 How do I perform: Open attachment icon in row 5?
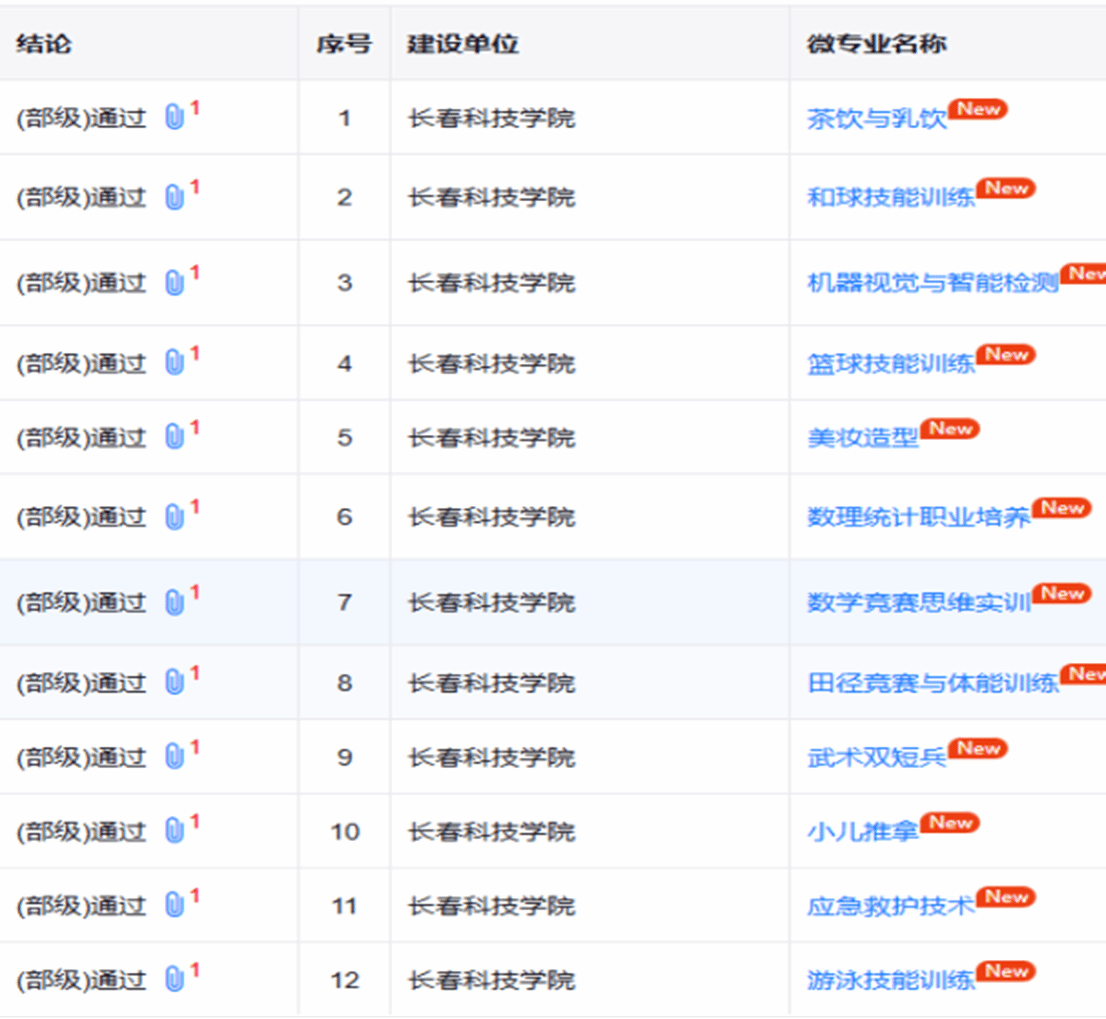(x=174, y=437)
